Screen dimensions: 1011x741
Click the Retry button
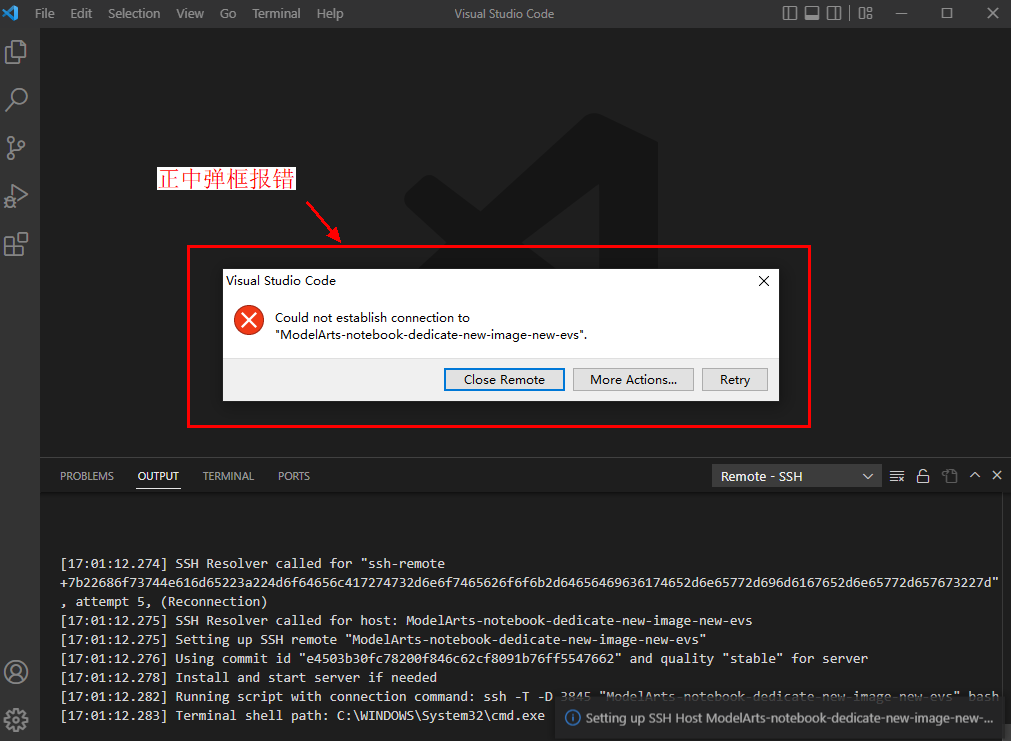[x=735, y=380]
